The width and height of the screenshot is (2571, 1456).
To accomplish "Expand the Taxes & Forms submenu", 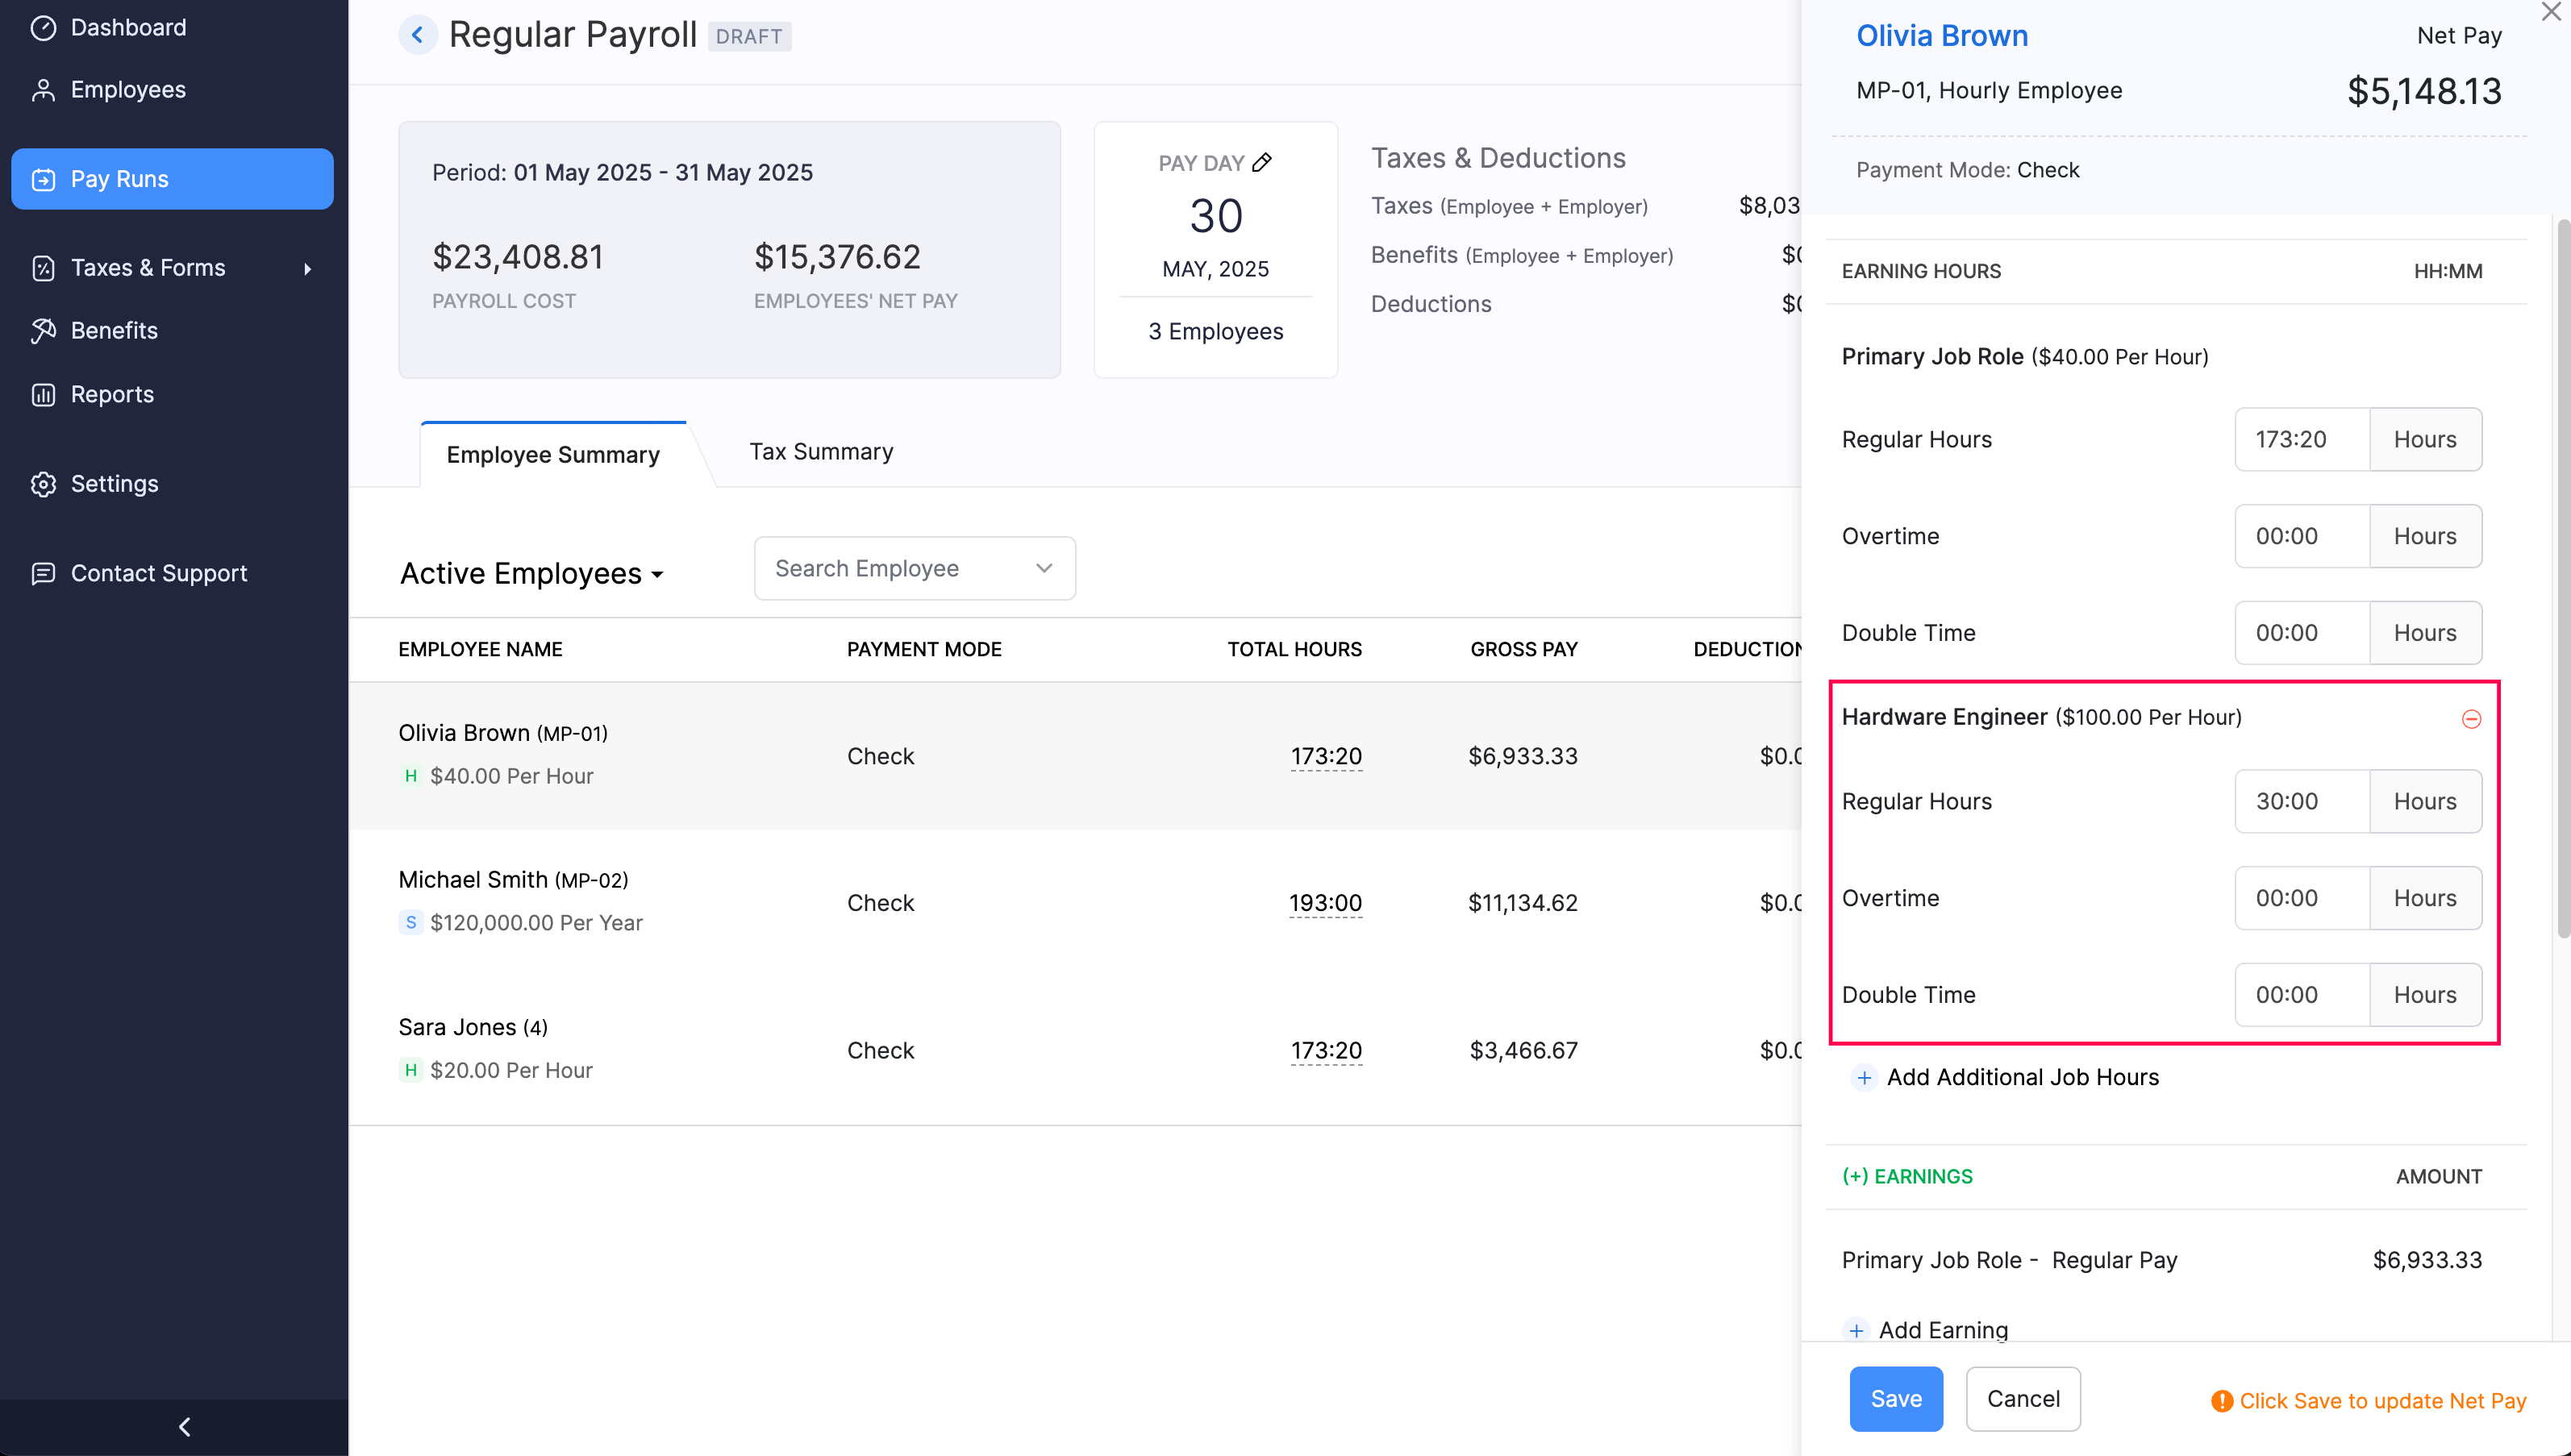I will [x=307, y=269].
